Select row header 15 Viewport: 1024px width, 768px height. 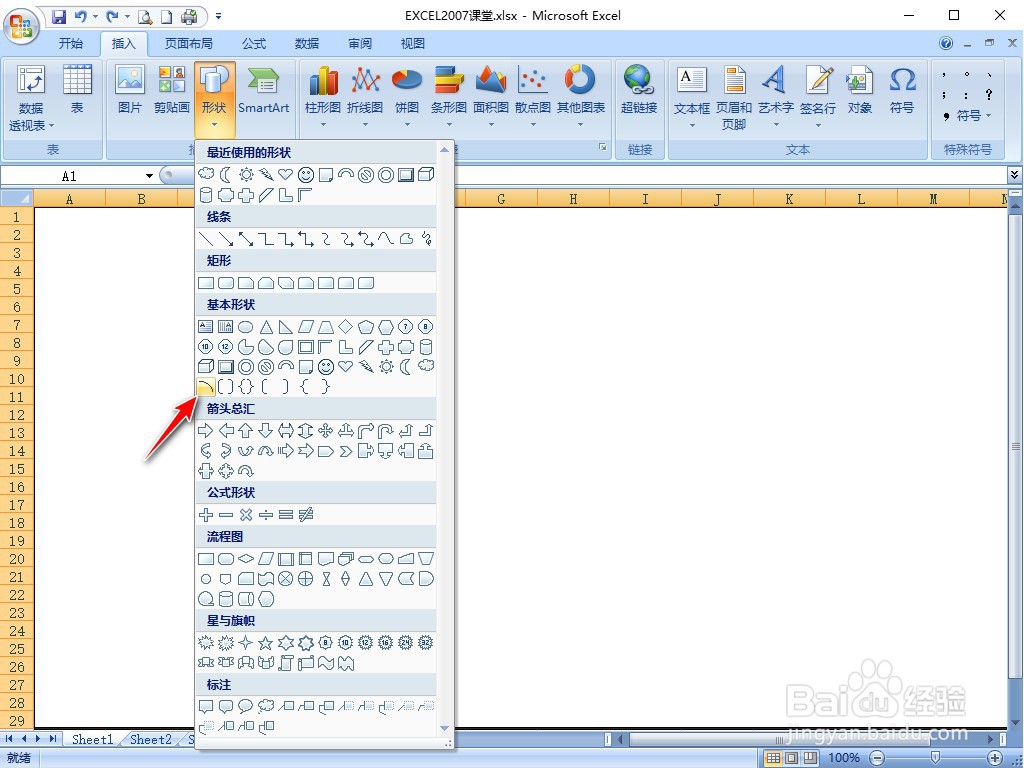click(x=17, y=469)
